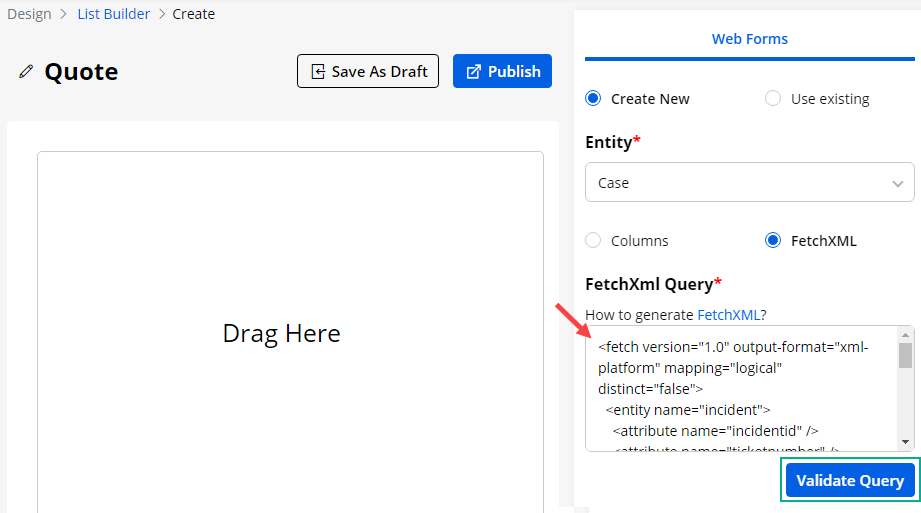Click the query box scrollbar up arrow
This screenshot has height=513, width=921.
[x=904, y=335]
